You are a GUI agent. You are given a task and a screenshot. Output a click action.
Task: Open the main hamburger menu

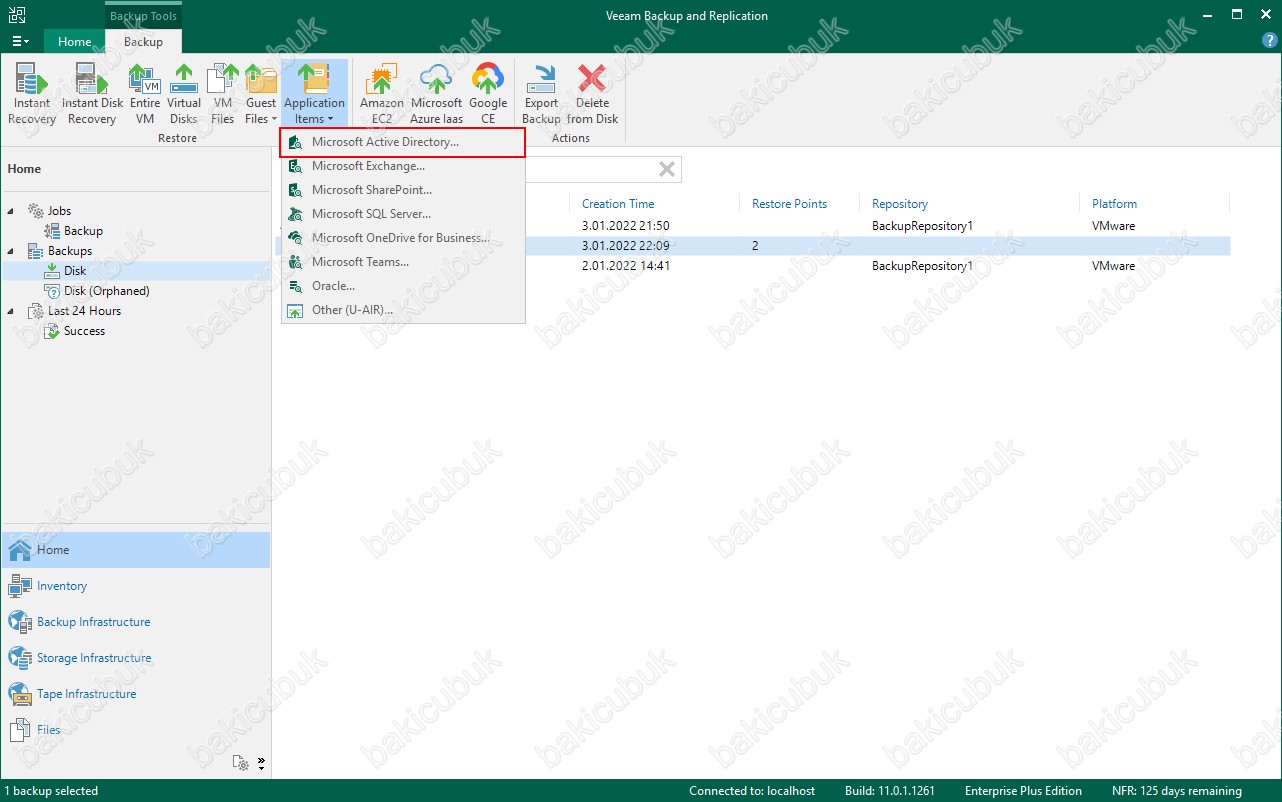coord(20,42)
